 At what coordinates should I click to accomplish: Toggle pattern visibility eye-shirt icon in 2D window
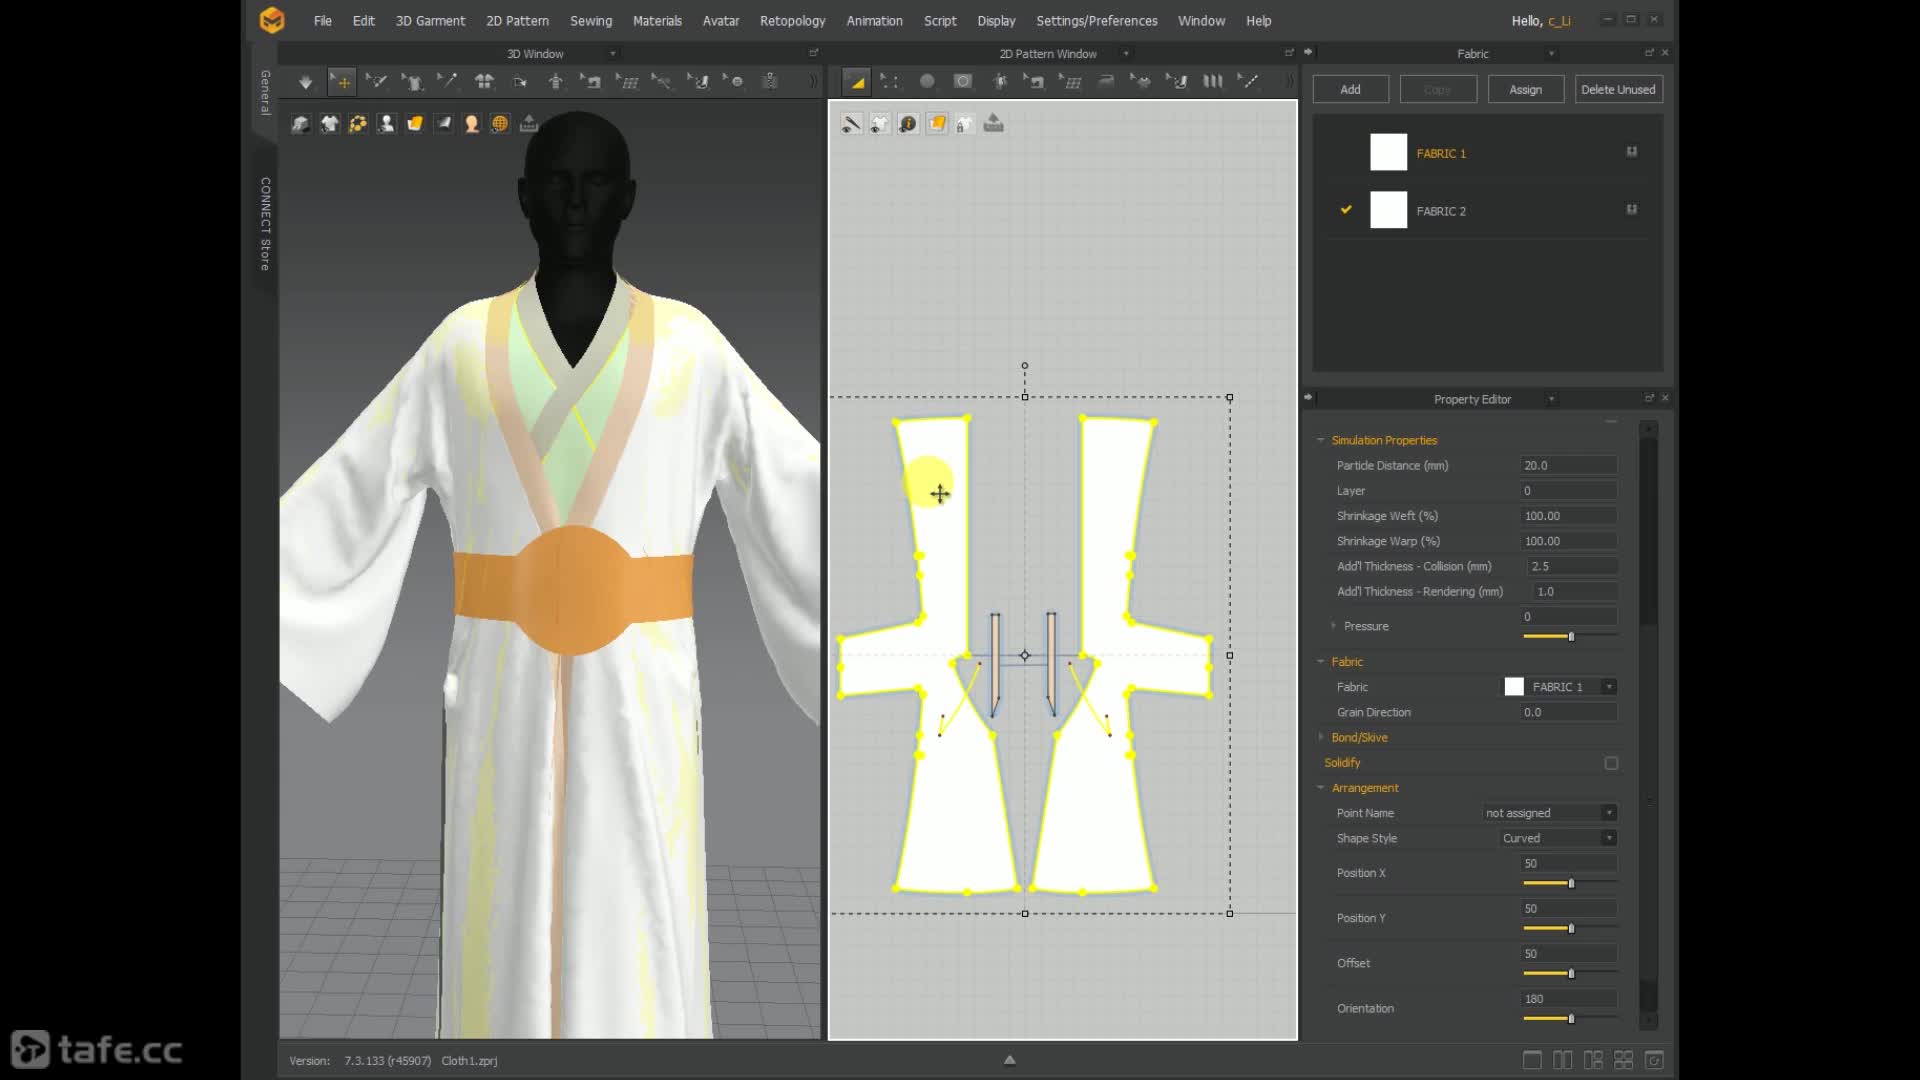pyautogui.click(x=879, y=124)
